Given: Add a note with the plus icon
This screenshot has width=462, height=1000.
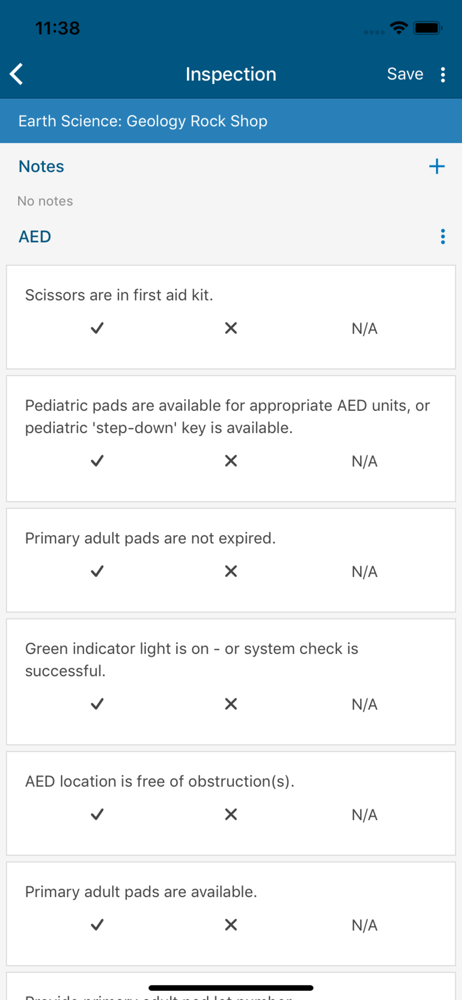Looking at the screenshot, I should 436,167.
